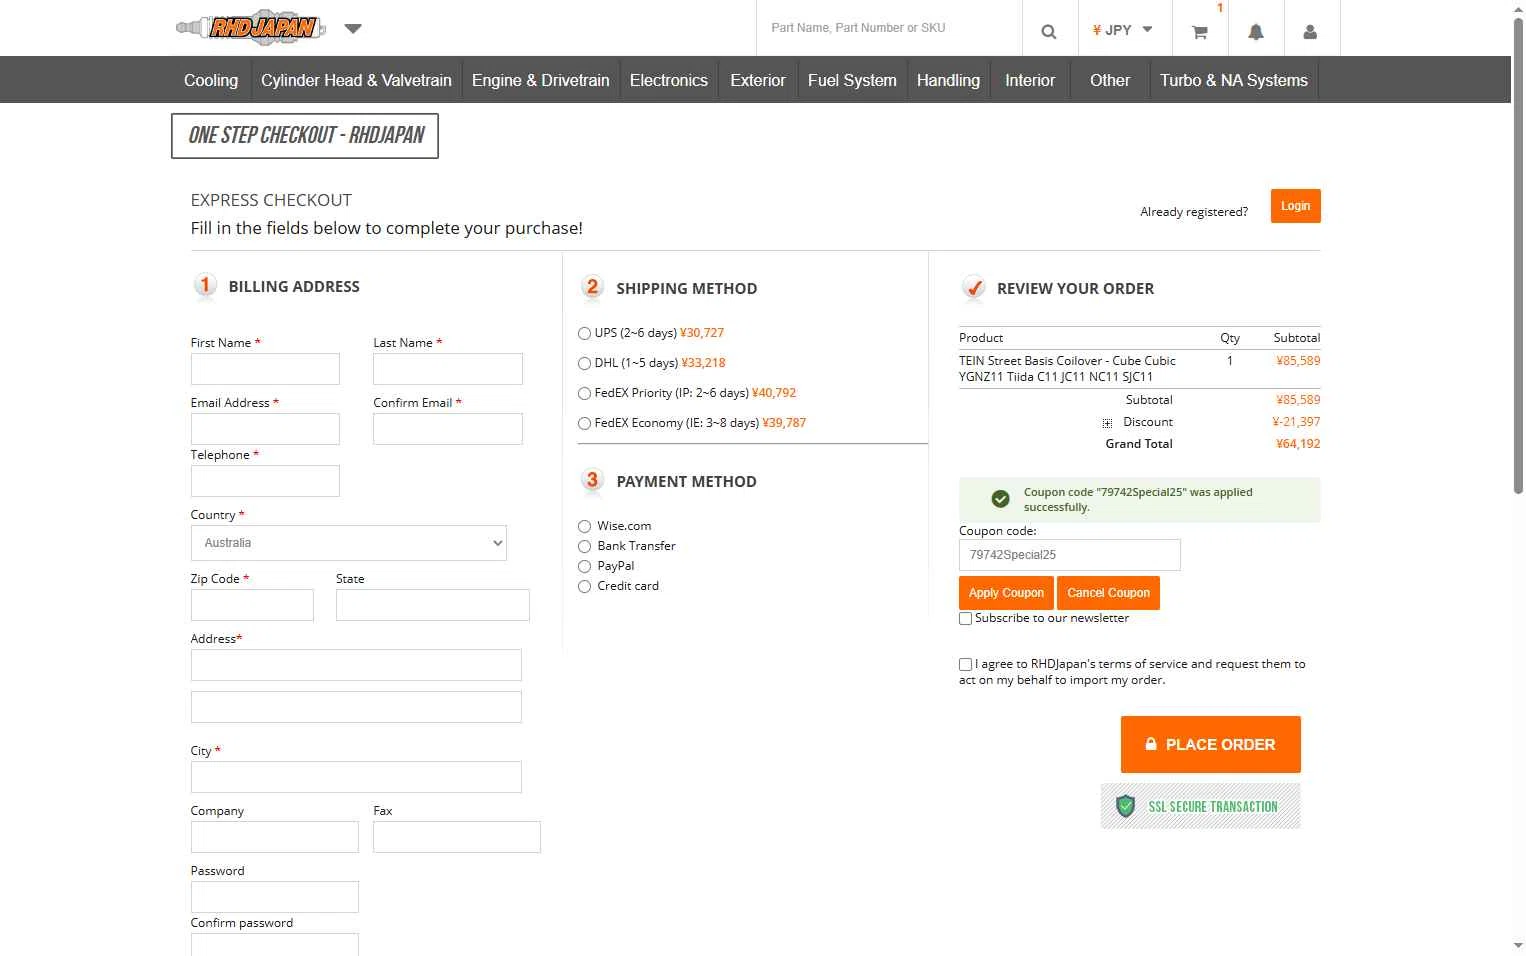Viewport: 1526px width, 956px height.
Task: Click the TEIN Street Basis Coilover product name
Action: (1067, 369)
